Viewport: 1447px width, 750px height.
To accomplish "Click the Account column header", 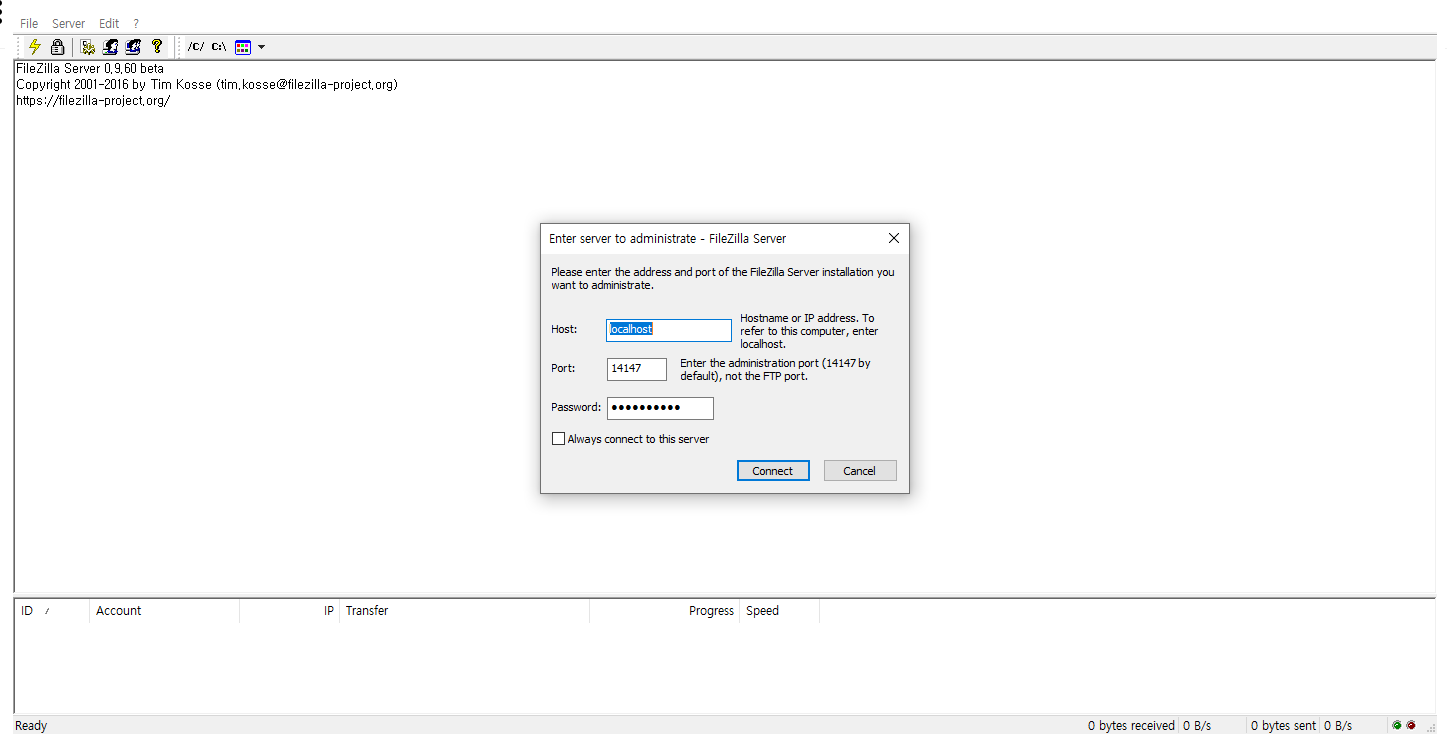I will pyautogui.click(x=165, y=611).
